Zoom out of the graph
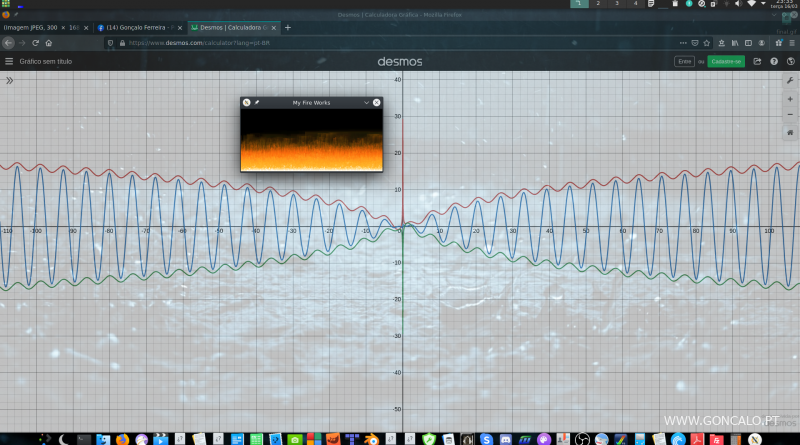Image resolution: width=800 pixels, height=445 pixels. click(x=790, y=114)
